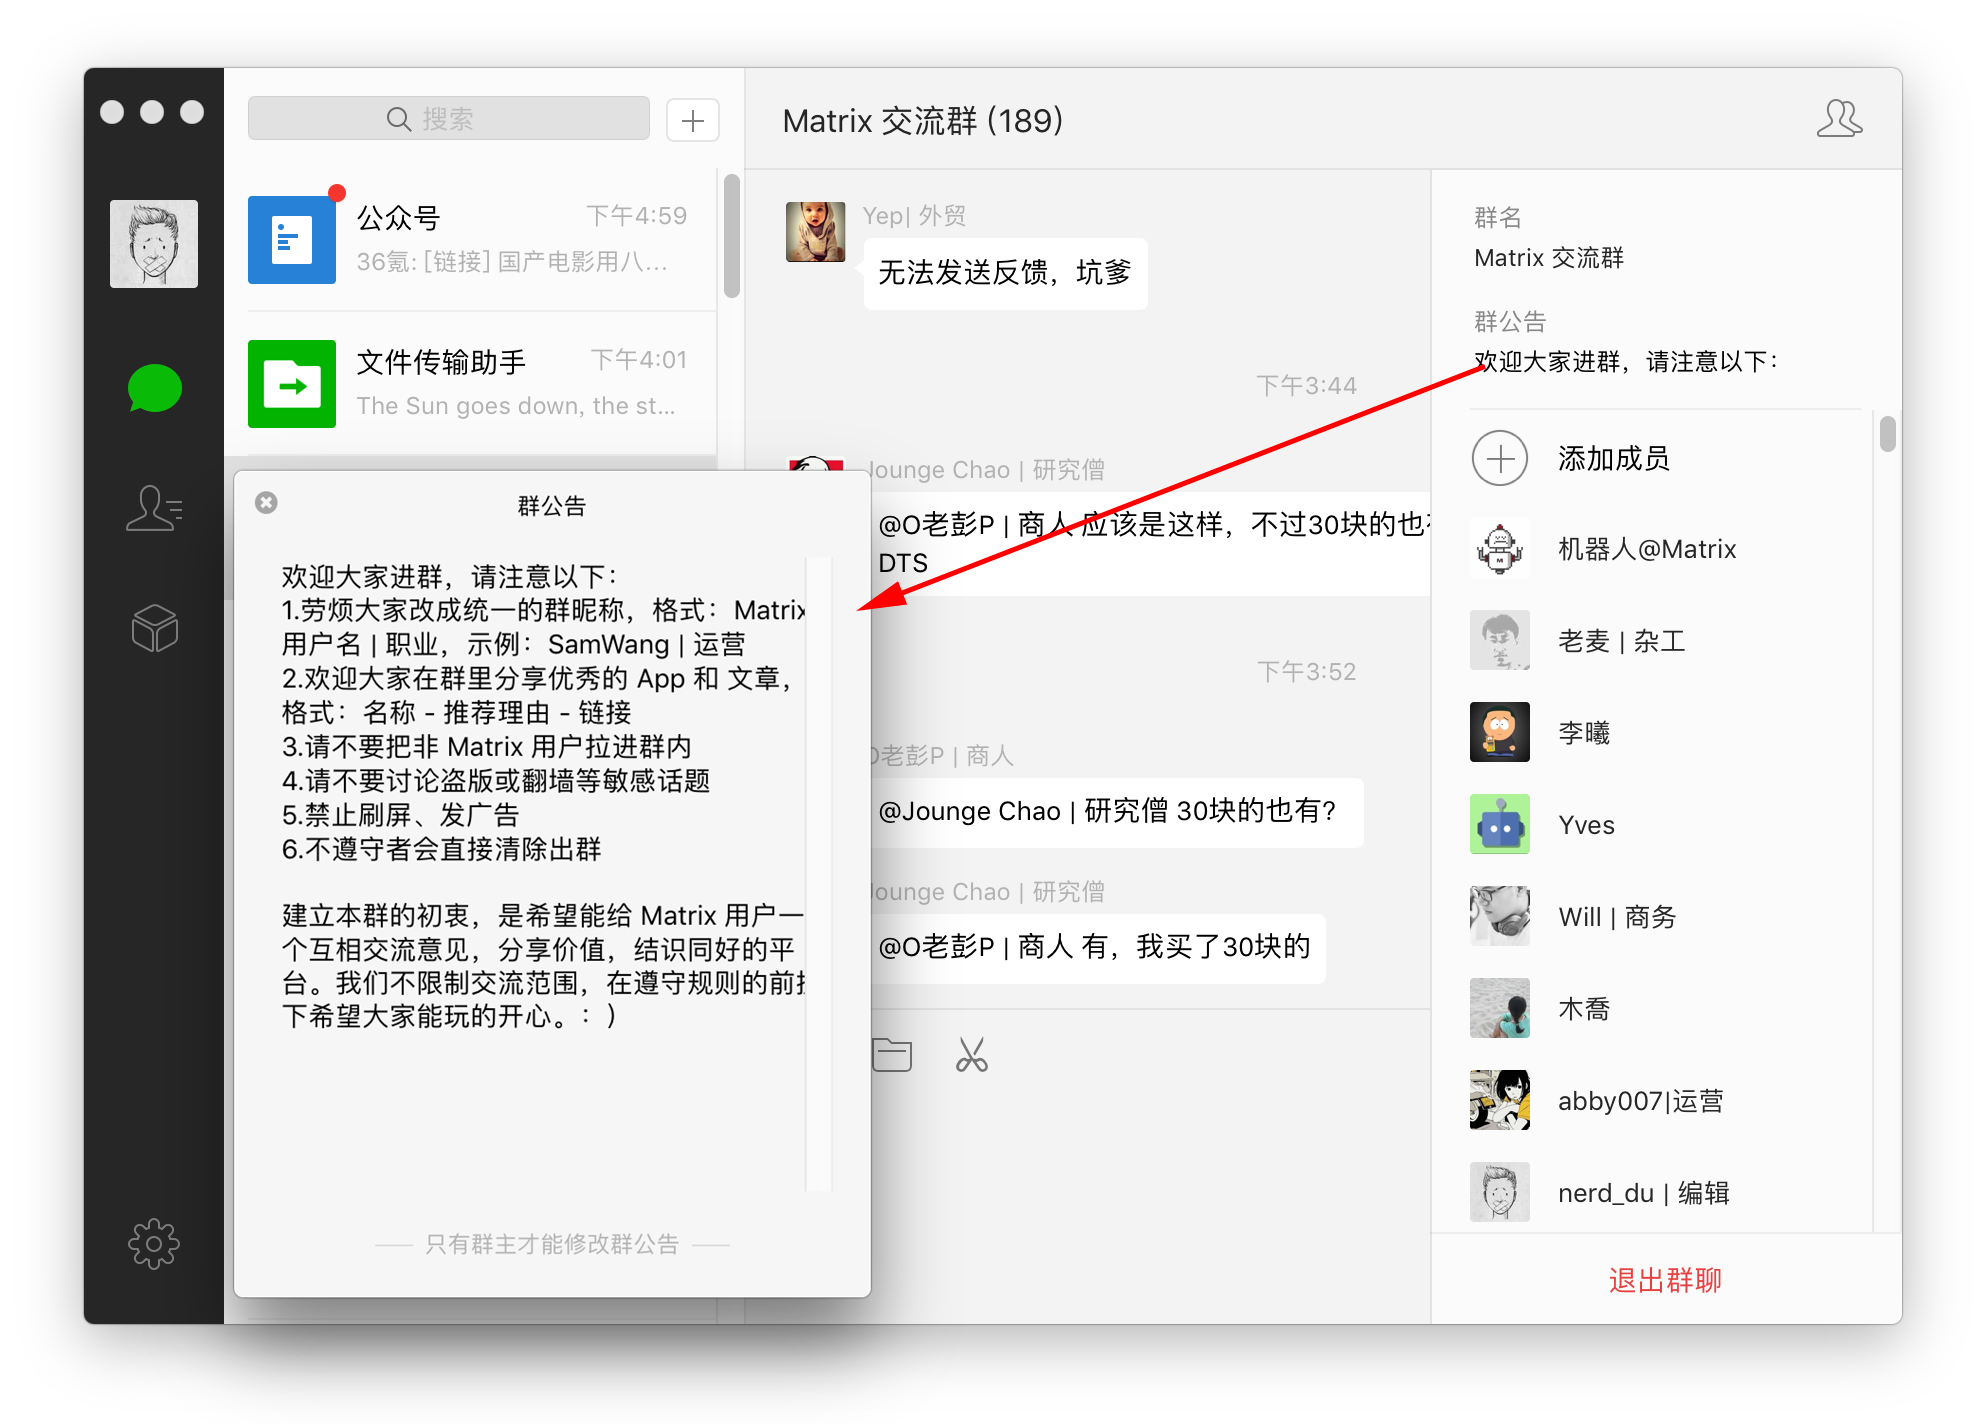
Task: Click nerd_du avatar image
Action: pos(1500,1193)
